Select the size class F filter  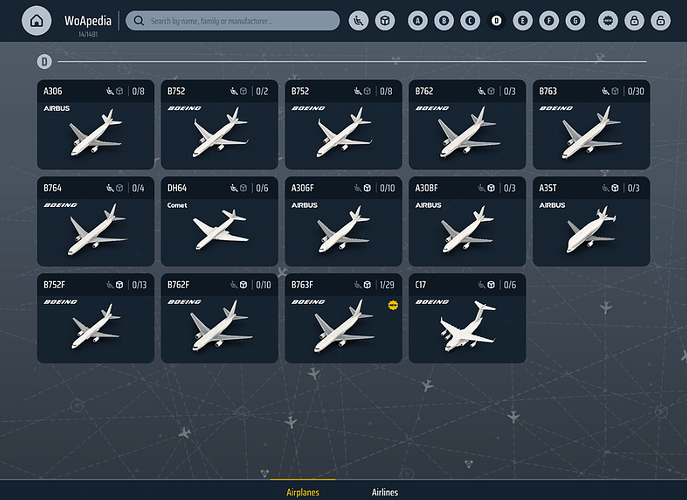(548, 20)
